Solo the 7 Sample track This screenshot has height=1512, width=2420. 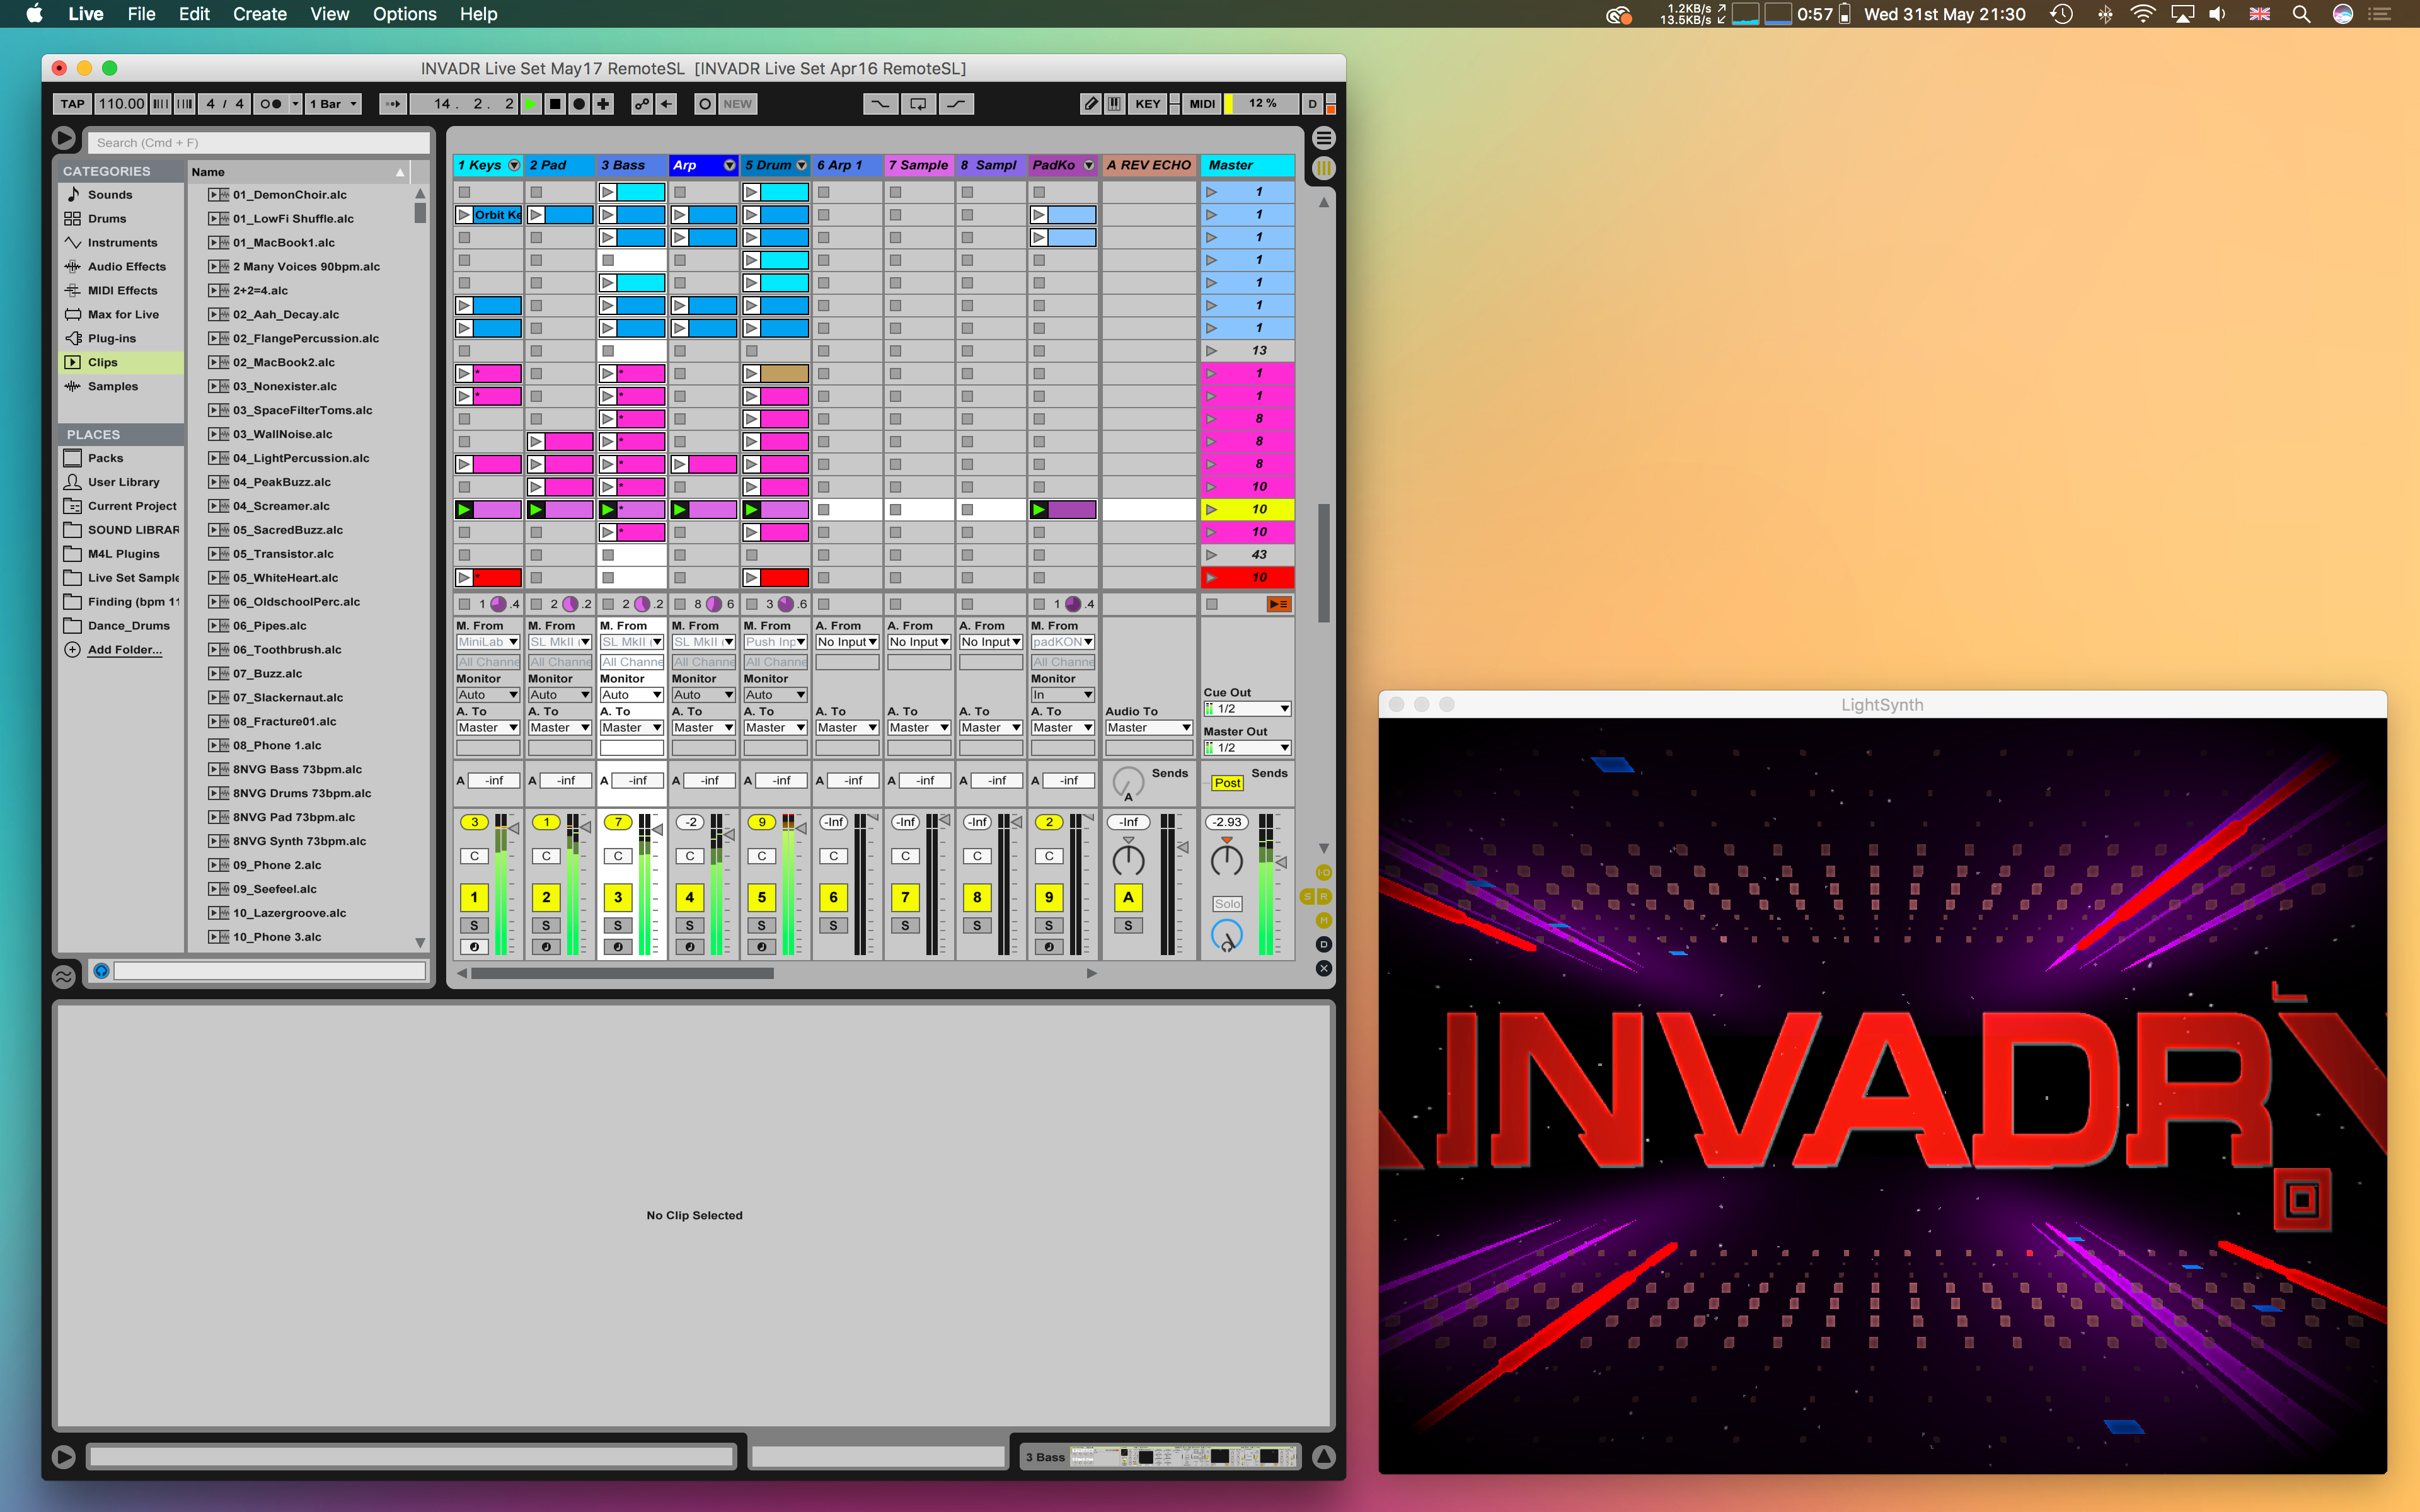905,926
